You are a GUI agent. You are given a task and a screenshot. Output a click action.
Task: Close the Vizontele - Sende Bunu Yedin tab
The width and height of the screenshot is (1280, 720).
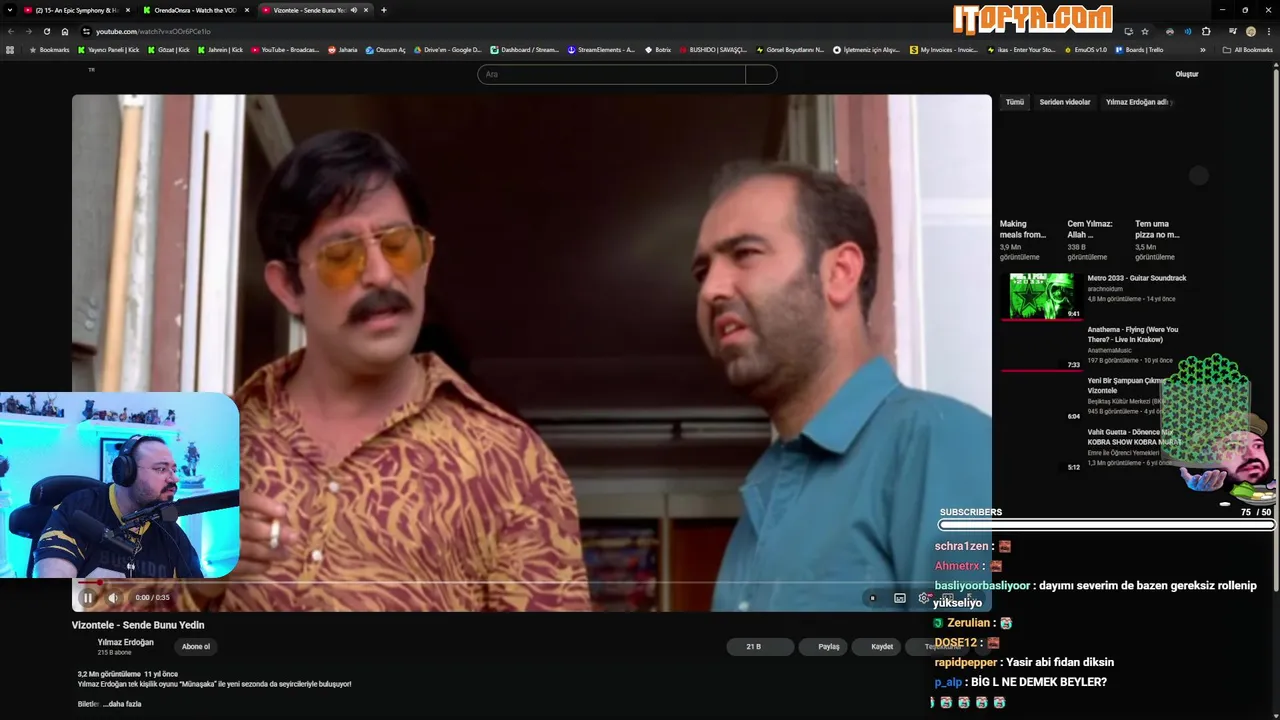[366, 10]
